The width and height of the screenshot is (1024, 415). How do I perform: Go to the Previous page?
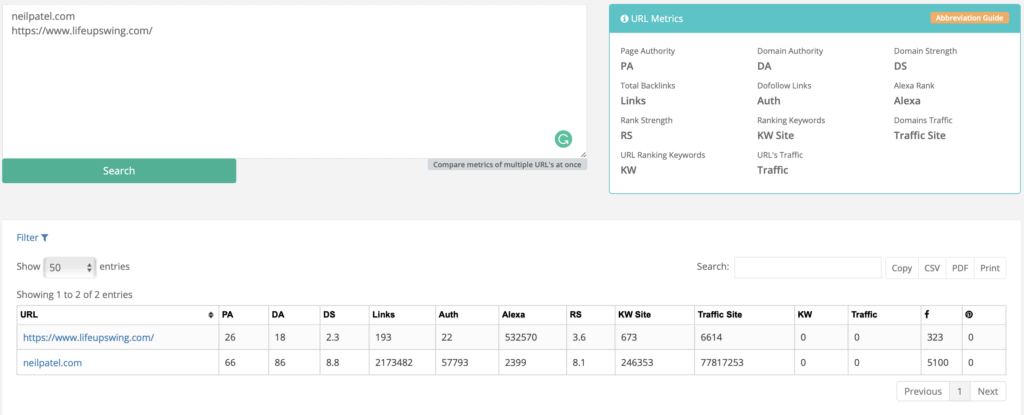[x=923, y=391]
